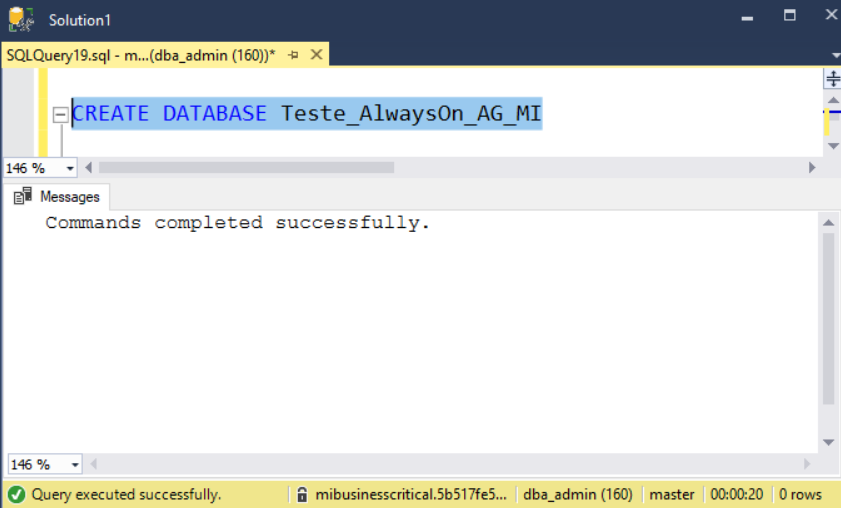
Task: Close the SQLQuery19.sql query tab
Action: coord(316,55)
